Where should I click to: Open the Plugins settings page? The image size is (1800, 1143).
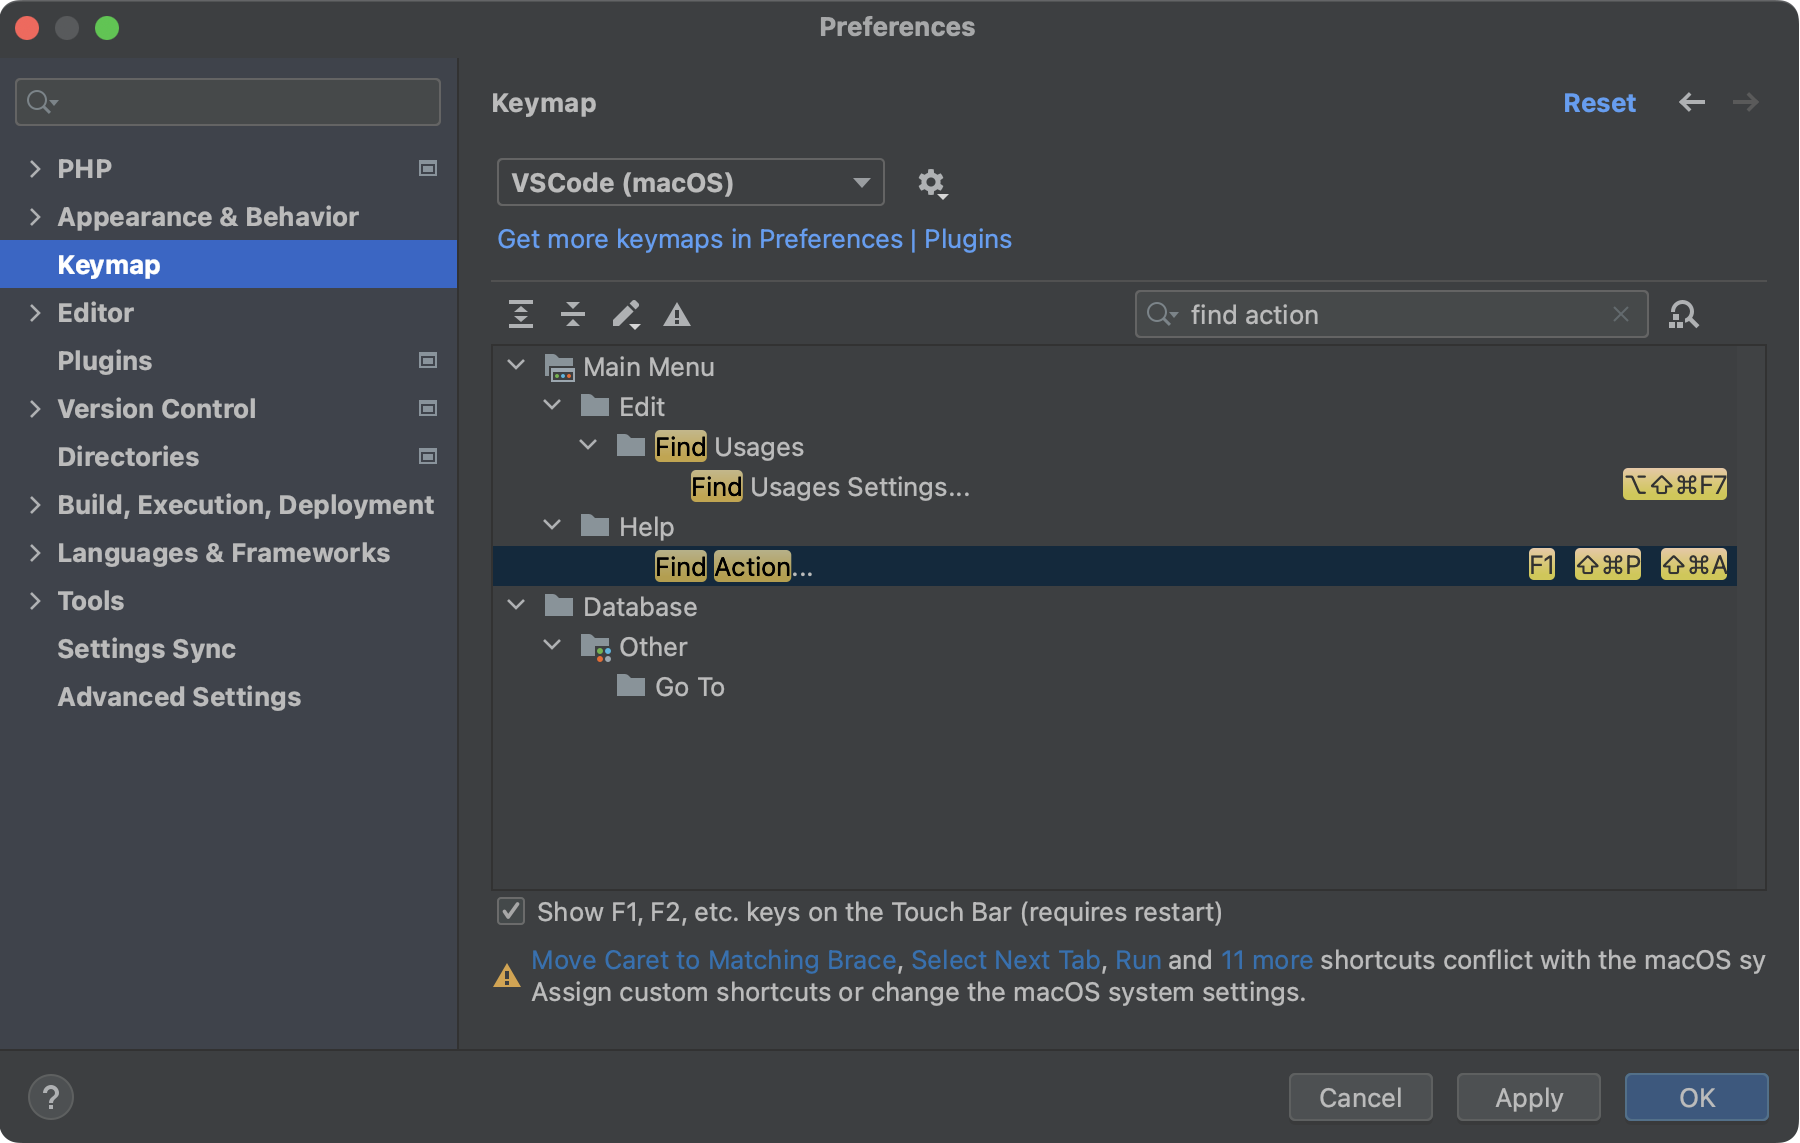click(105, 361)
